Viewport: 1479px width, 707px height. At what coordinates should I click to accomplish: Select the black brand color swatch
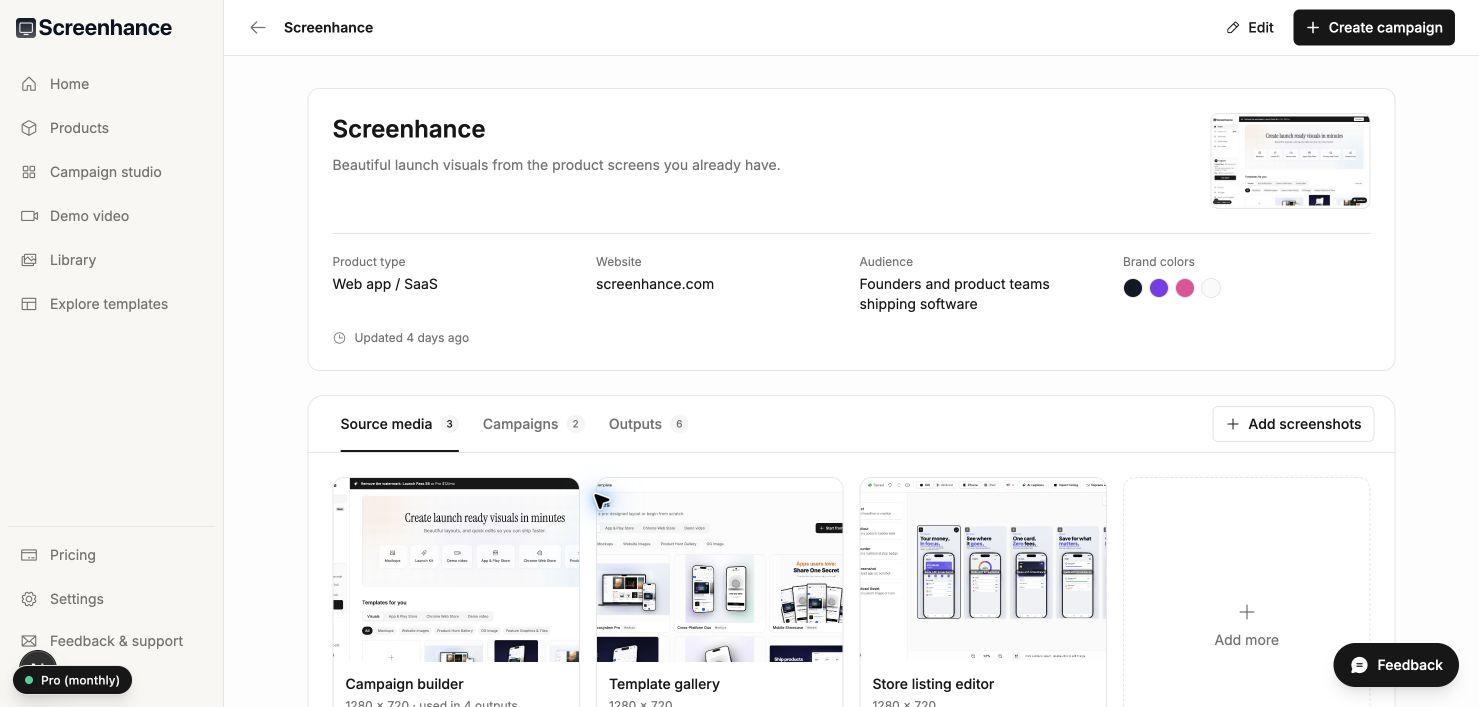[1133, 288]
